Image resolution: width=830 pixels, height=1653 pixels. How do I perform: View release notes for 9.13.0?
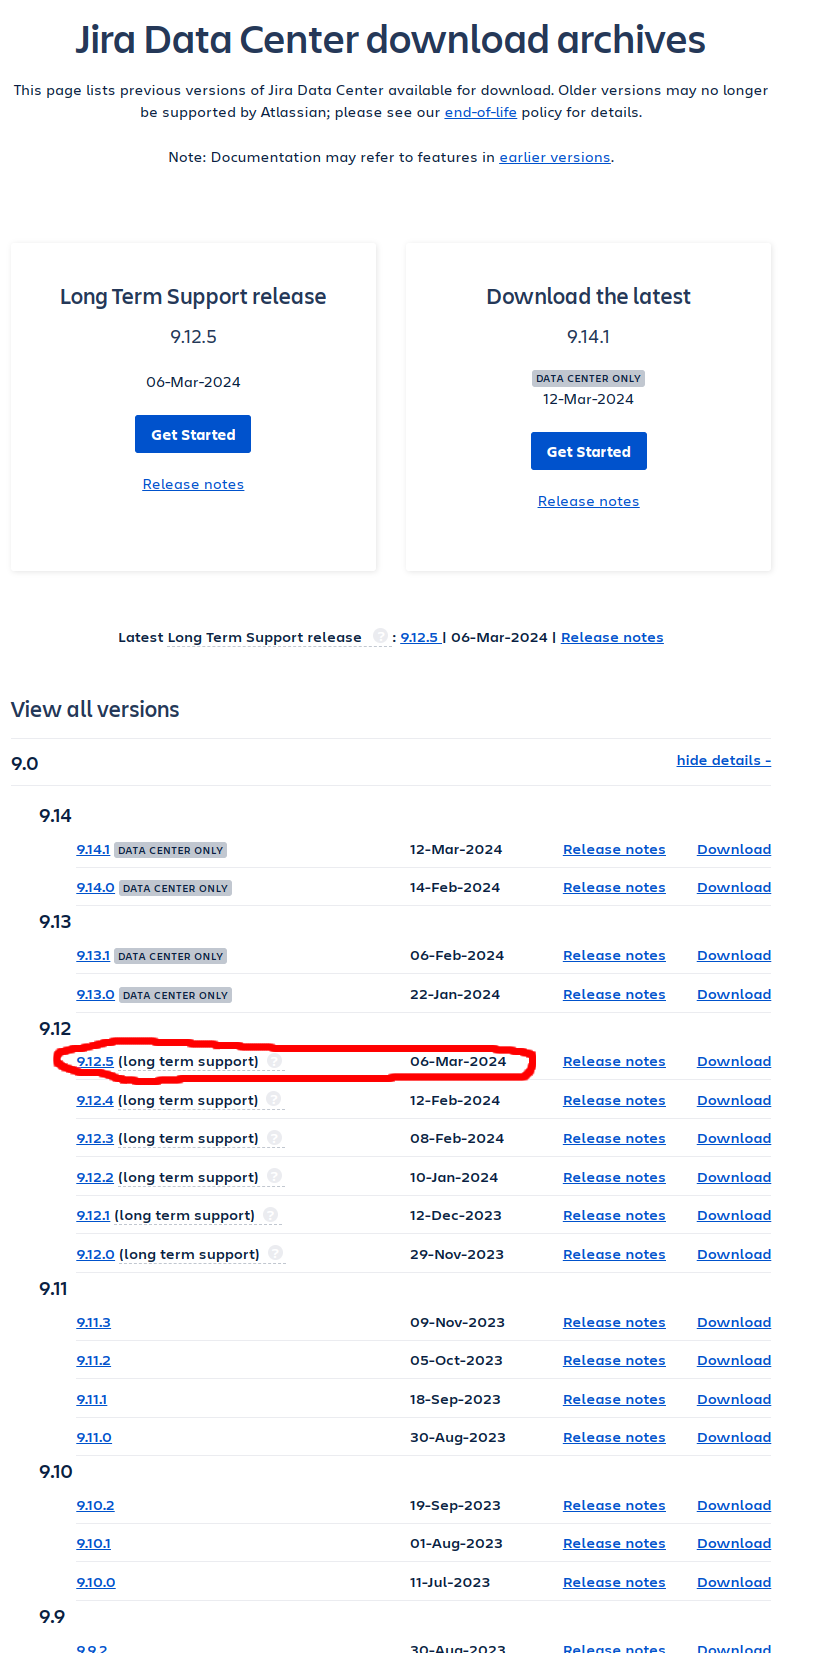(614, 994)
